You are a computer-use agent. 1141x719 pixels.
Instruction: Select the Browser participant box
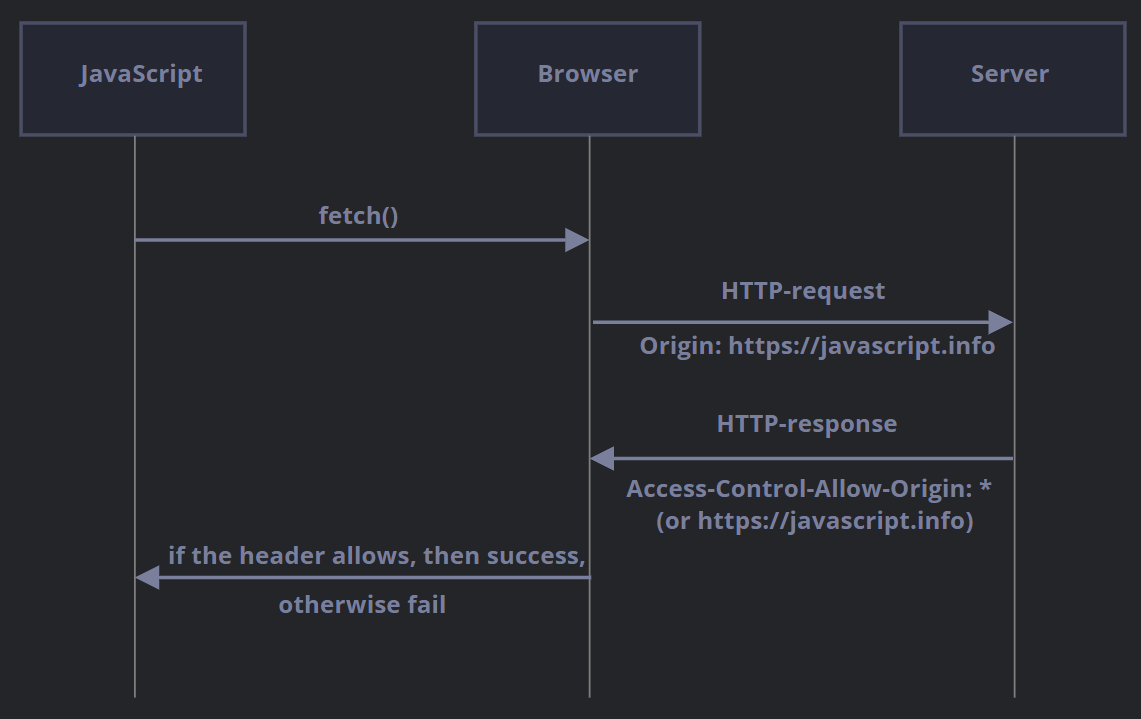pos(587,79)
